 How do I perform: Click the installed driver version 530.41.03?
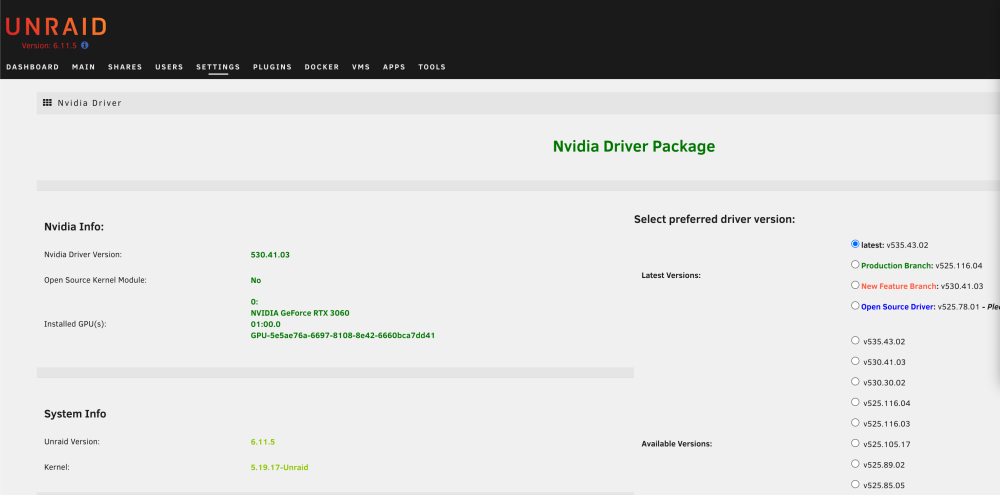pos(270,255)
